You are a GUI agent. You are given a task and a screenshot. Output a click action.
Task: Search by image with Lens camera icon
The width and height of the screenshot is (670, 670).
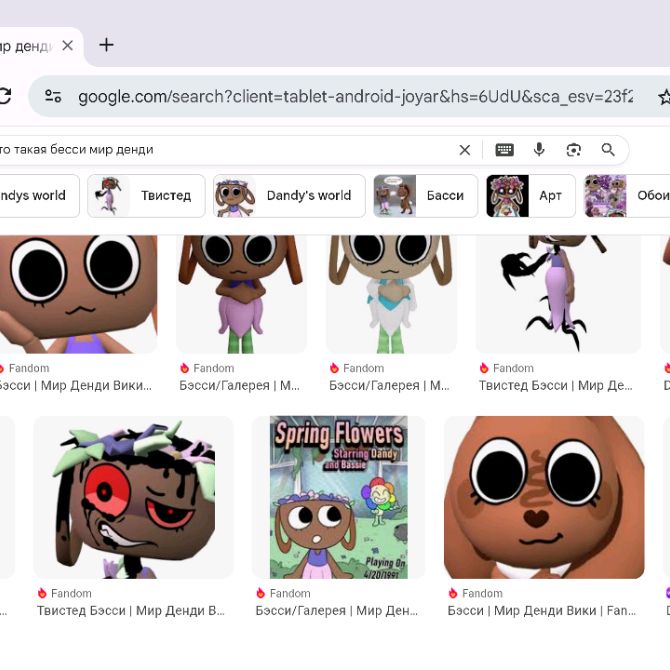[x=573, y=150]
